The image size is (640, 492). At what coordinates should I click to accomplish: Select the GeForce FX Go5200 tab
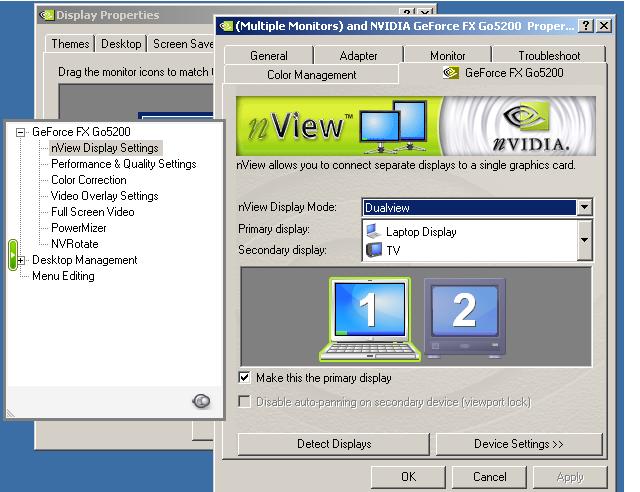click(x=503, y=73)
